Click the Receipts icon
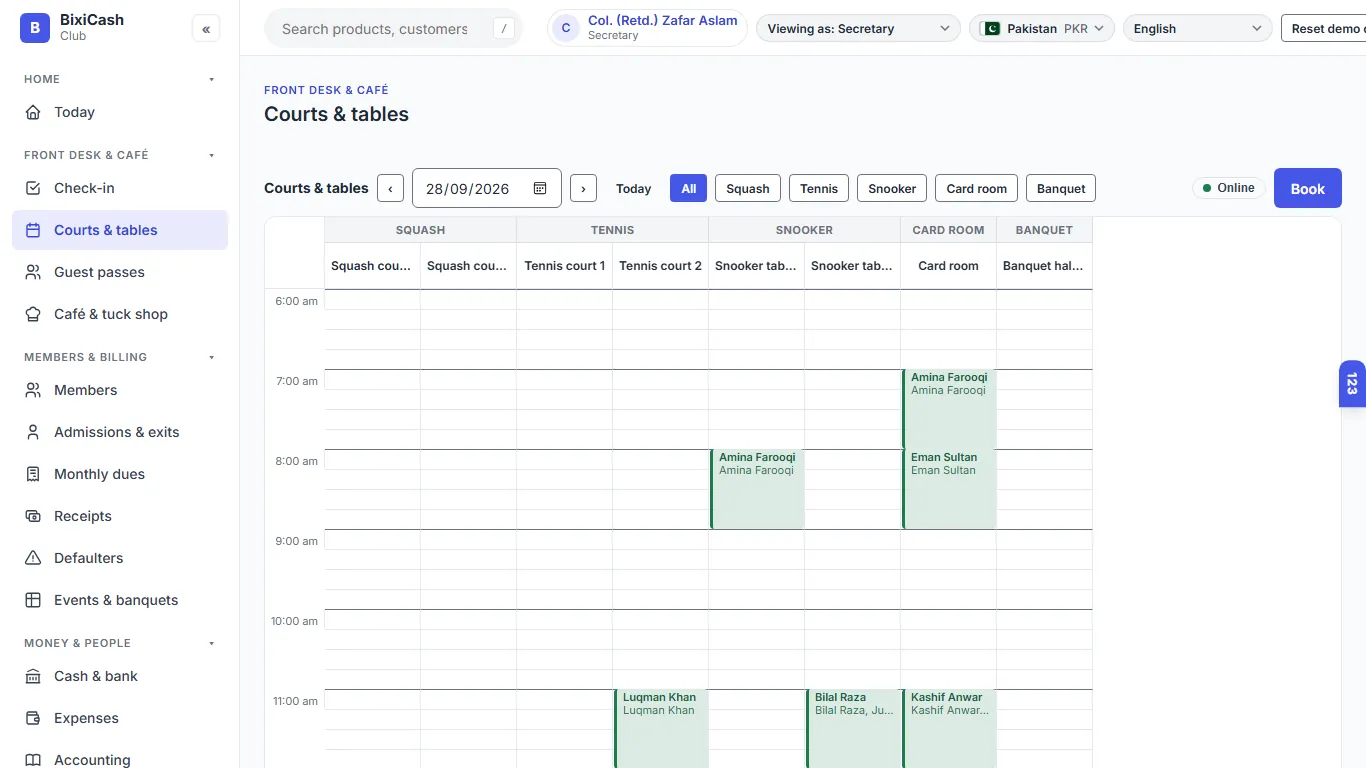The width and height of the screenshot is (1366, 768). coord(33,516)
